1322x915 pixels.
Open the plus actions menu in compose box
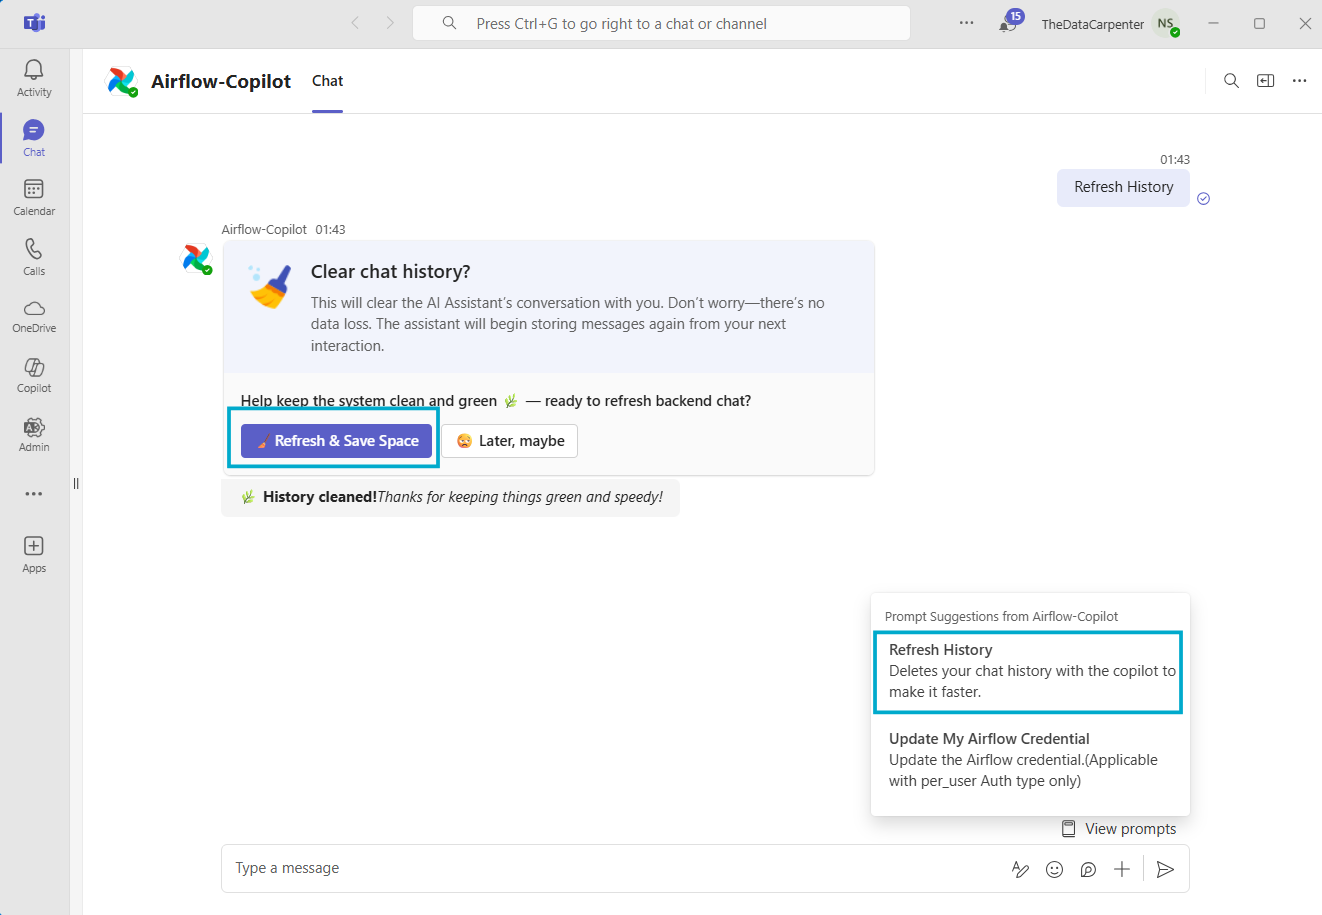[1122, 869]
